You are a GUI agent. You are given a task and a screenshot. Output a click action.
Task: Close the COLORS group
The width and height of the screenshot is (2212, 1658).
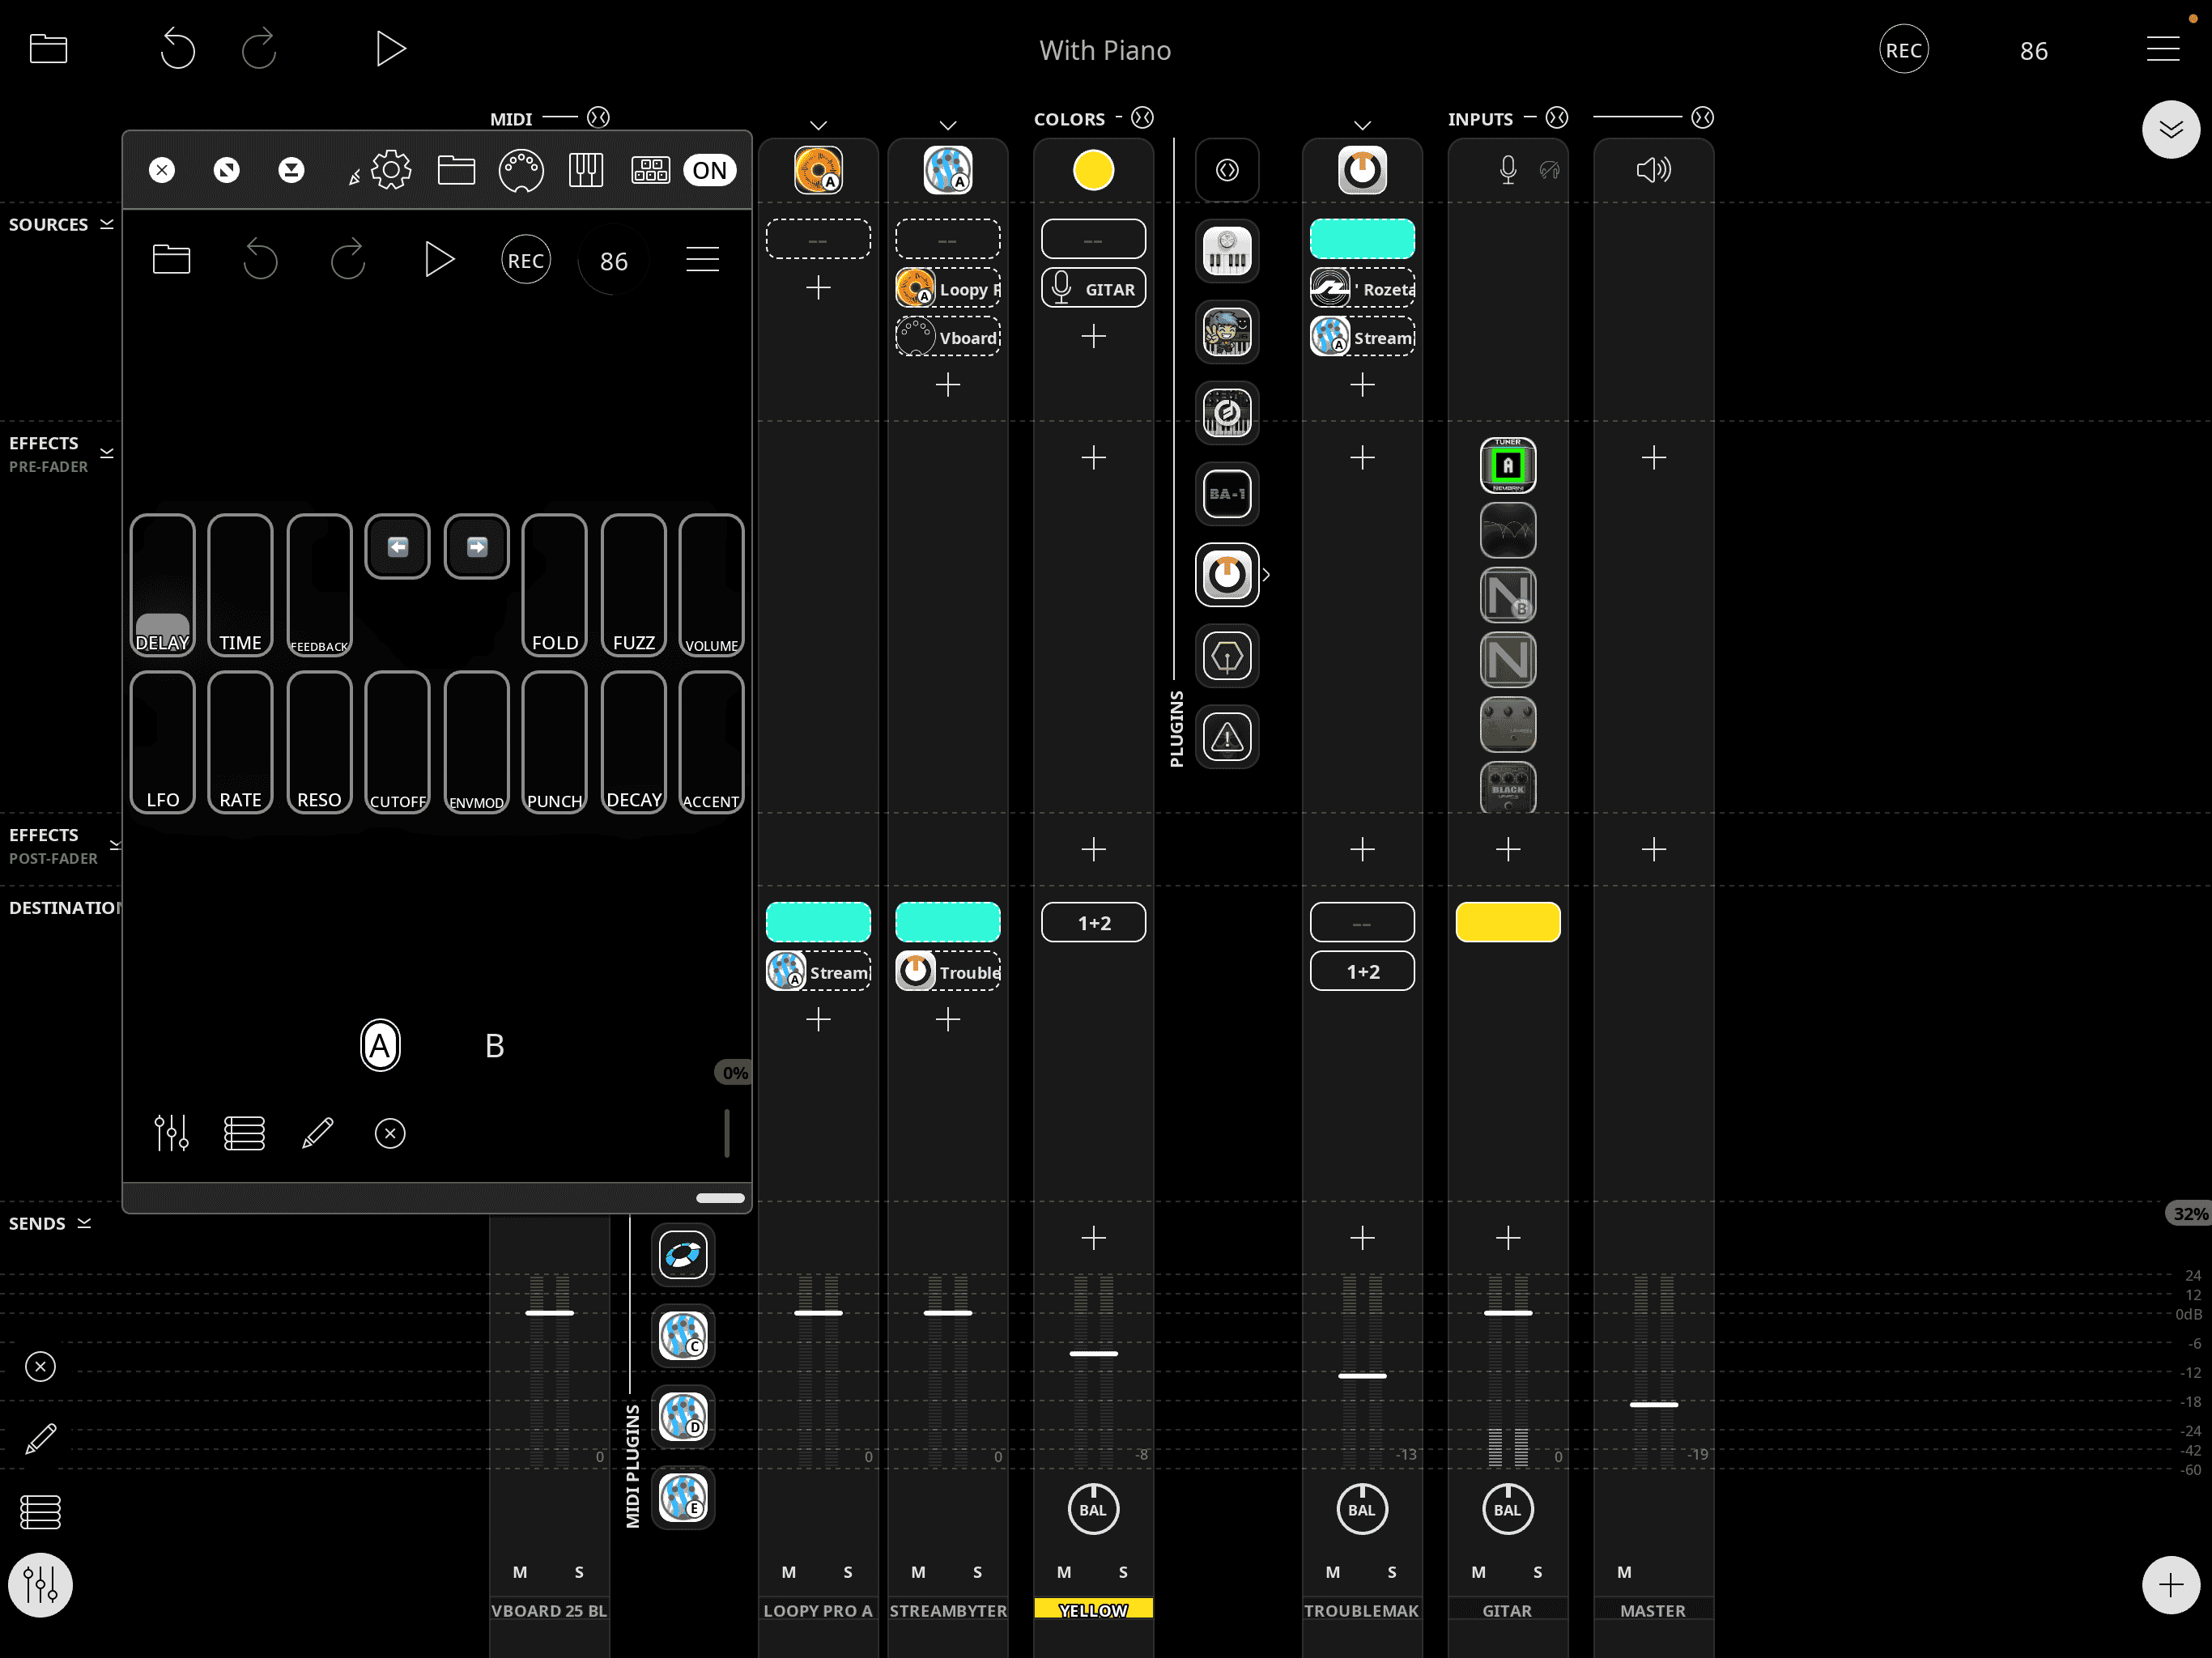1142,118
